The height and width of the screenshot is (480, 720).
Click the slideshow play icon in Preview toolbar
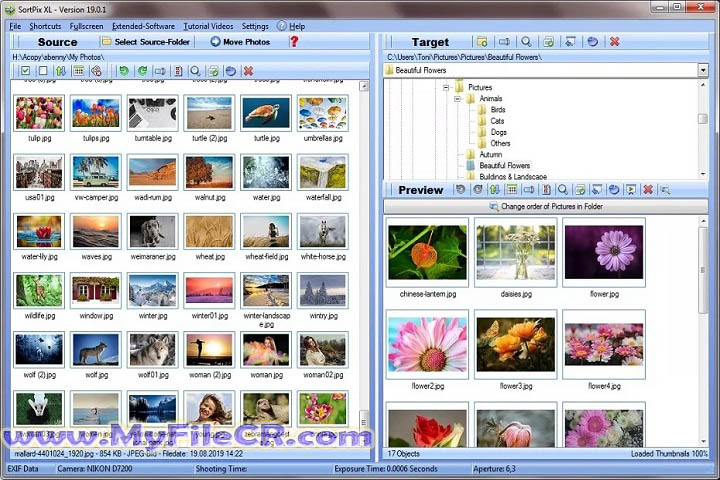(631, 189)
